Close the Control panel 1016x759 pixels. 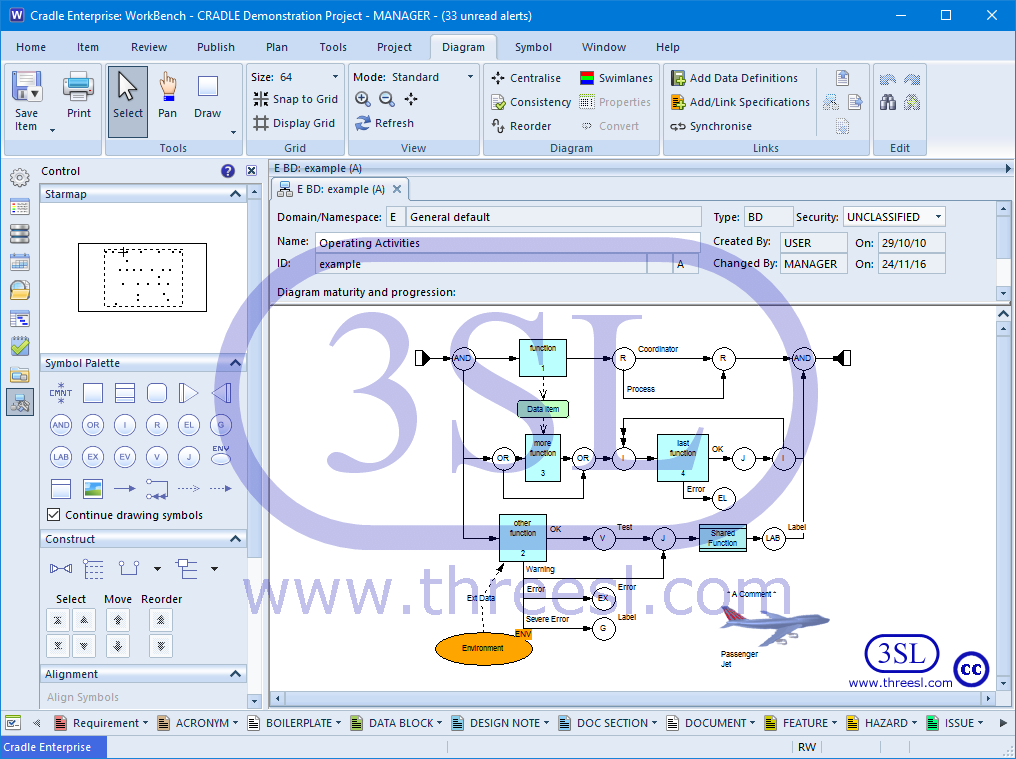pos(251,171)
